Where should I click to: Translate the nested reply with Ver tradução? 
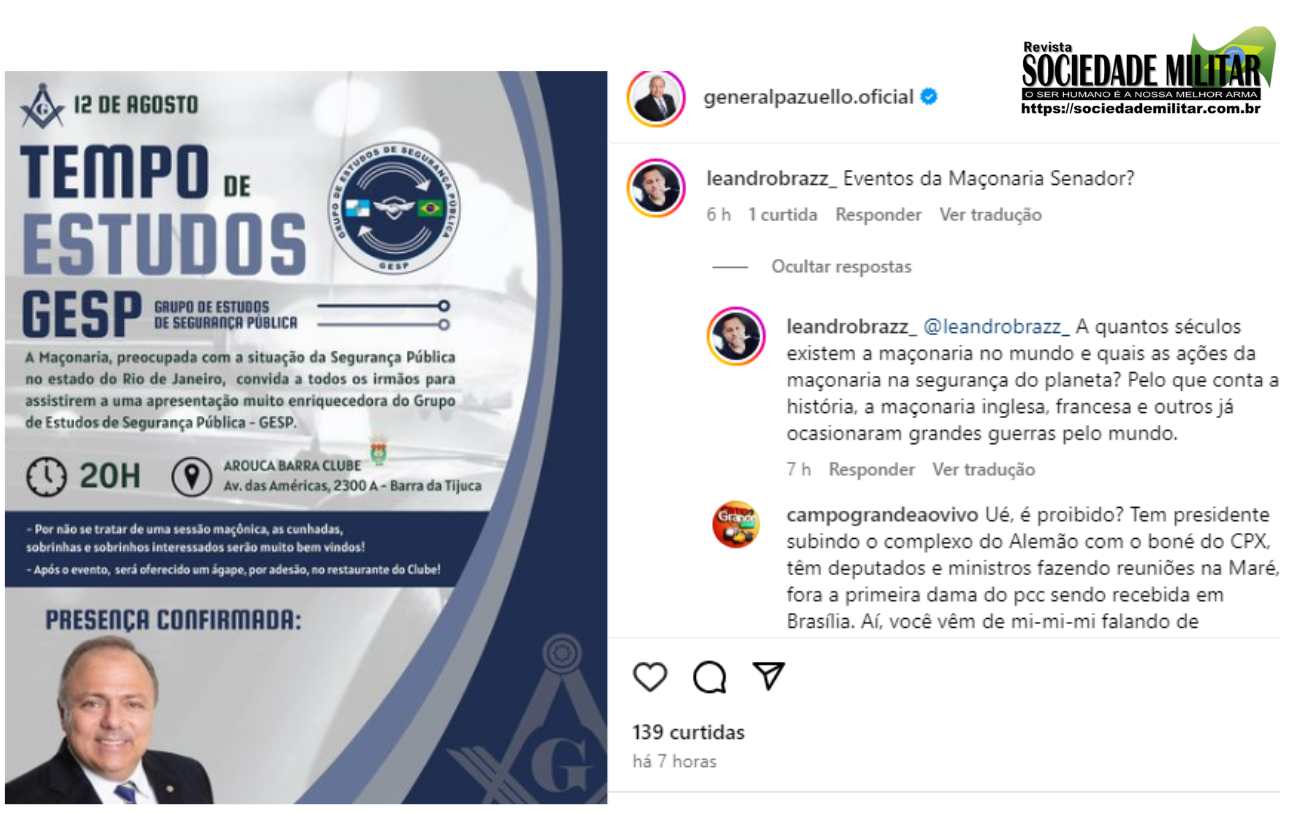(984, 469)
